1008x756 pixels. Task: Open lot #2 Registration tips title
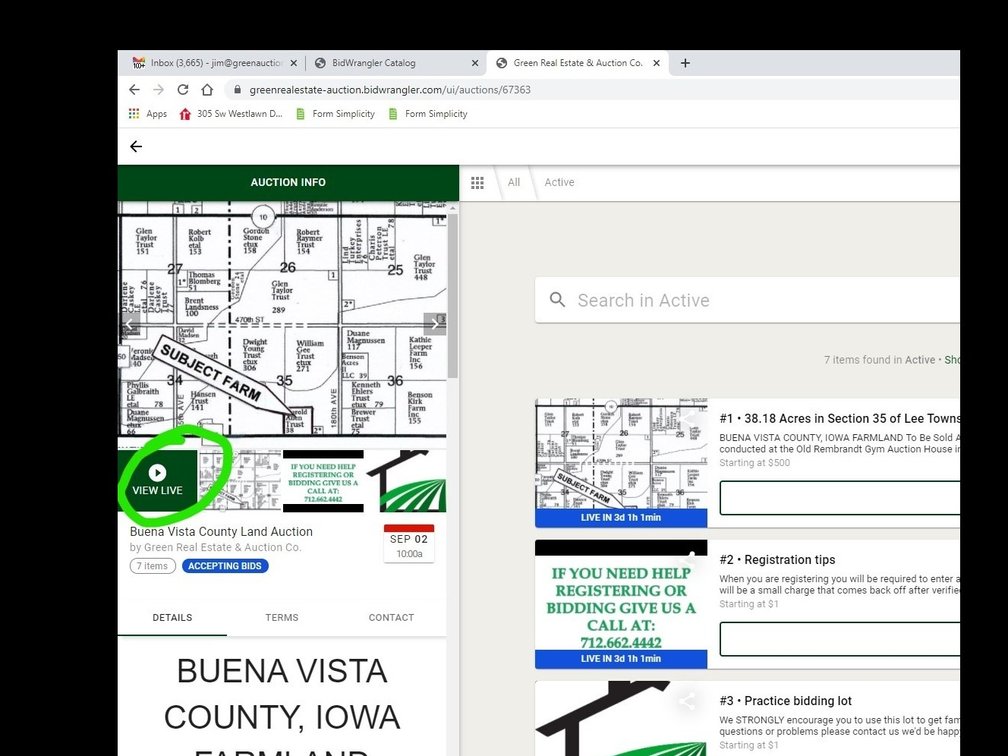[x=777, y=560]
